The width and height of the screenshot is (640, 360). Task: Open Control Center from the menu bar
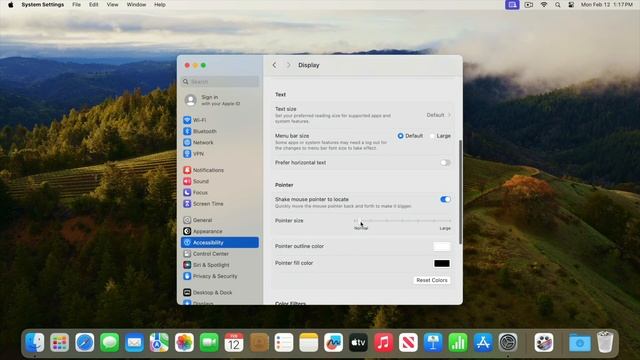[x=571, y=5]
